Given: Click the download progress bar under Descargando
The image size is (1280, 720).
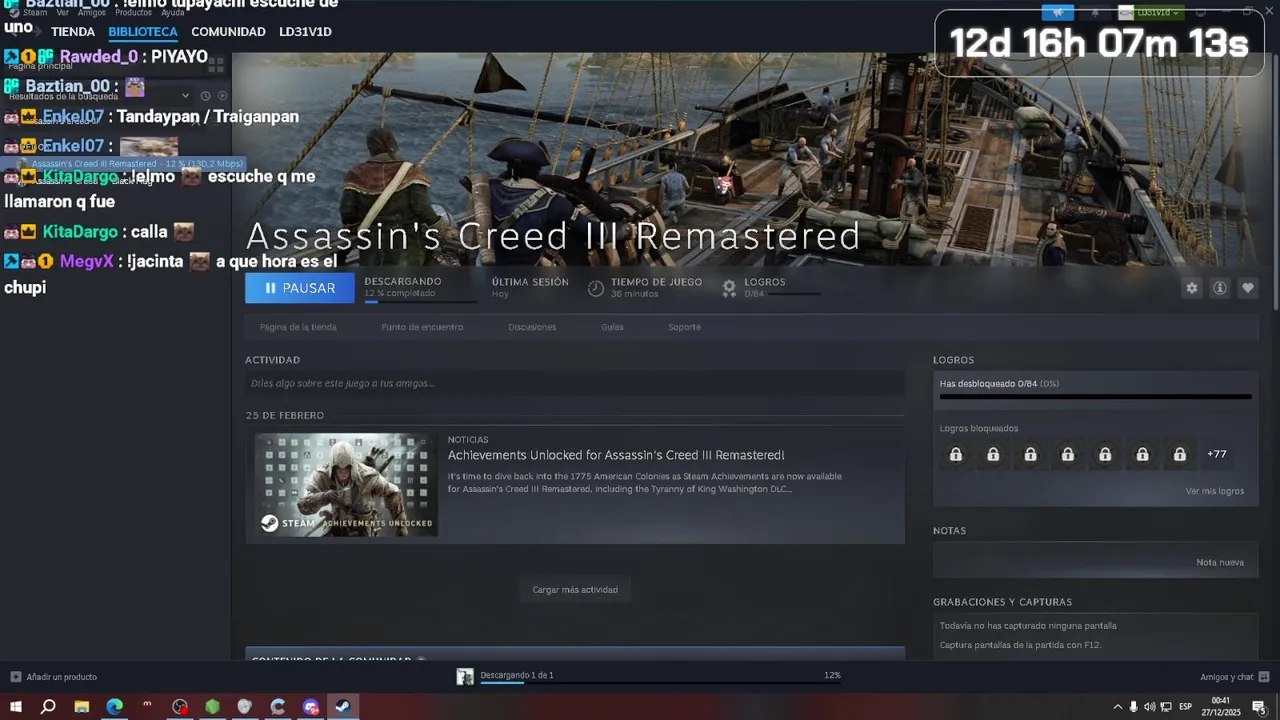Looking at the screenshot, I should pos(420,300).
